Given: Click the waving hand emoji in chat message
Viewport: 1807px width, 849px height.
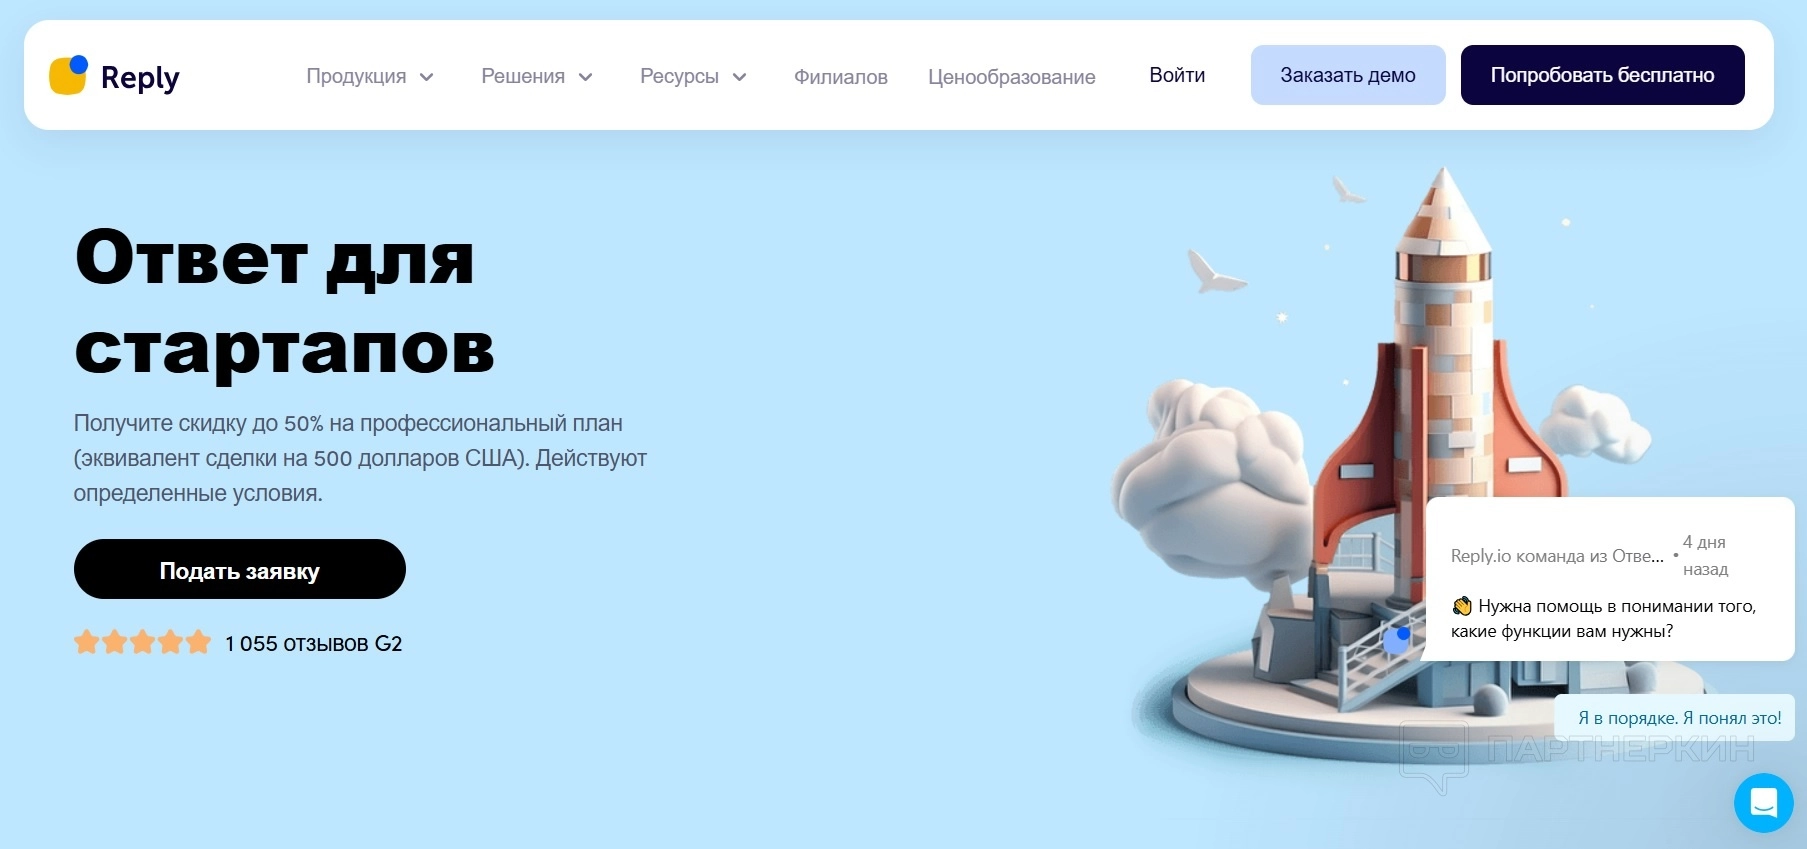Looking at the screenshot, I should 1462,606.
